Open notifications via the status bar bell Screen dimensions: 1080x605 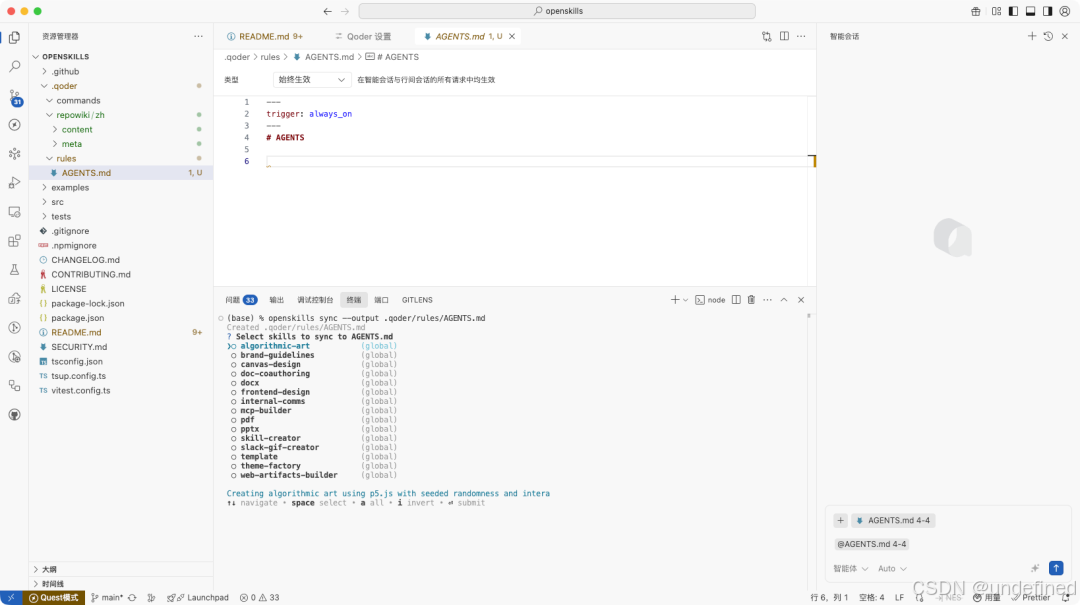coord(1064,597)
